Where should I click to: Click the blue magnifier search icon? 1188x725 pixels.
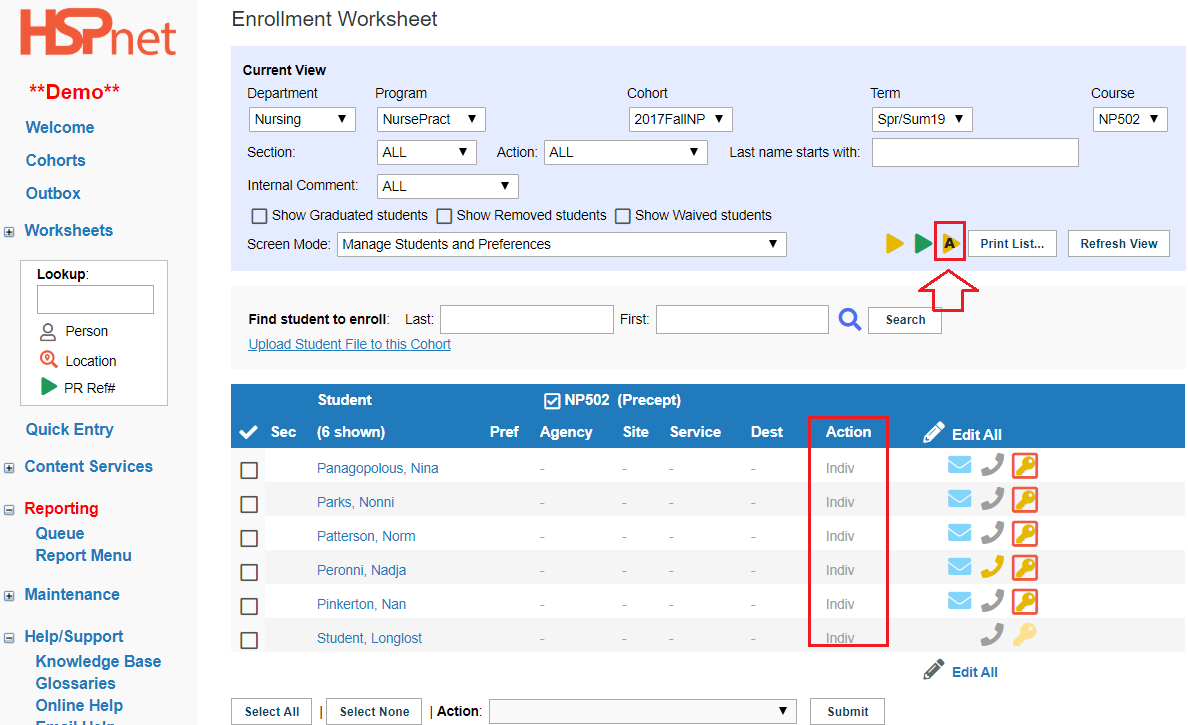pyautogui.click(x=849, y=319)
